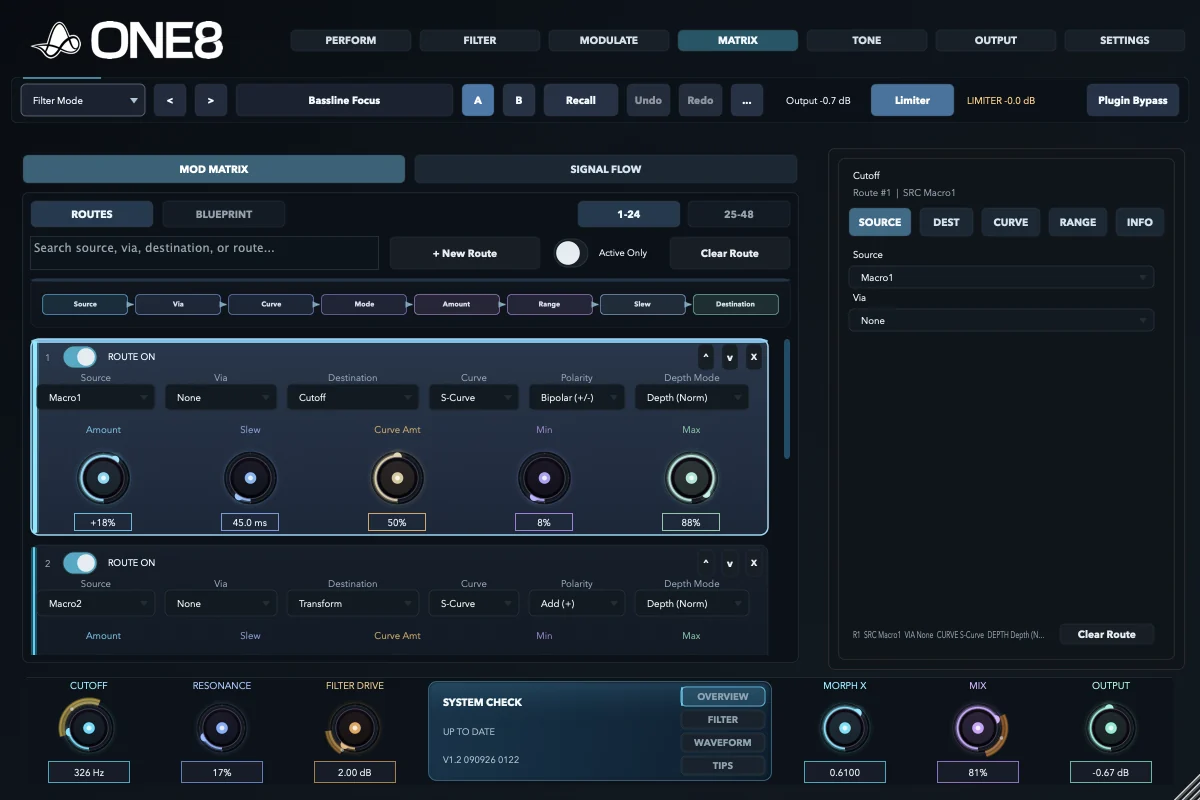The image size is (1200, 800).
Task: Click the previous preset arrow button
Action: pyautogui.click(x=170, y=100)
